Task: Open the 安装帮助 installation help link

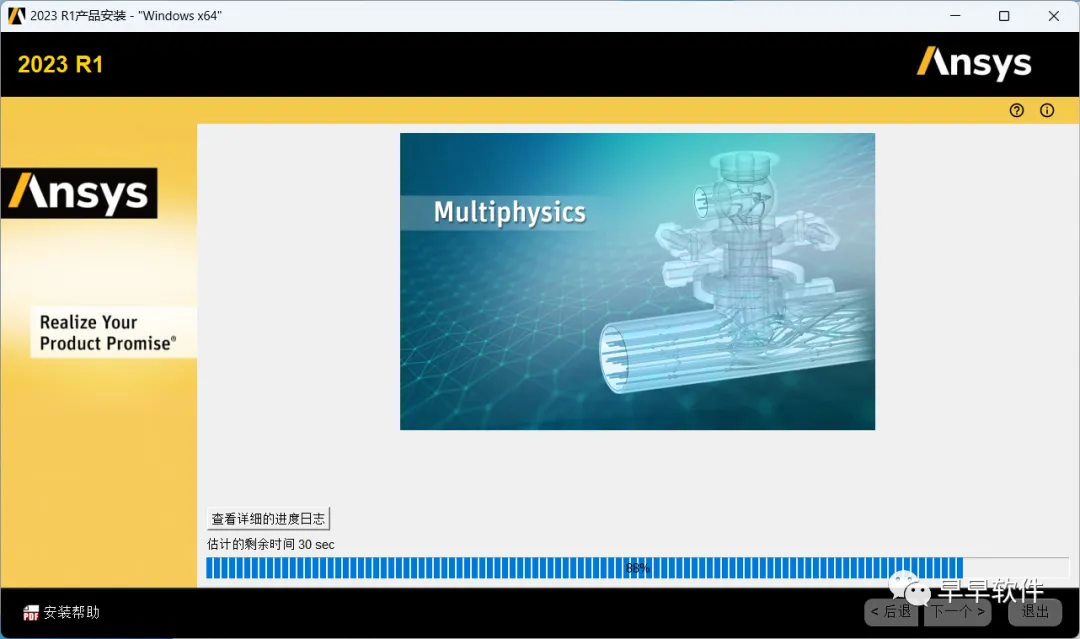Action: pos(72,612)
